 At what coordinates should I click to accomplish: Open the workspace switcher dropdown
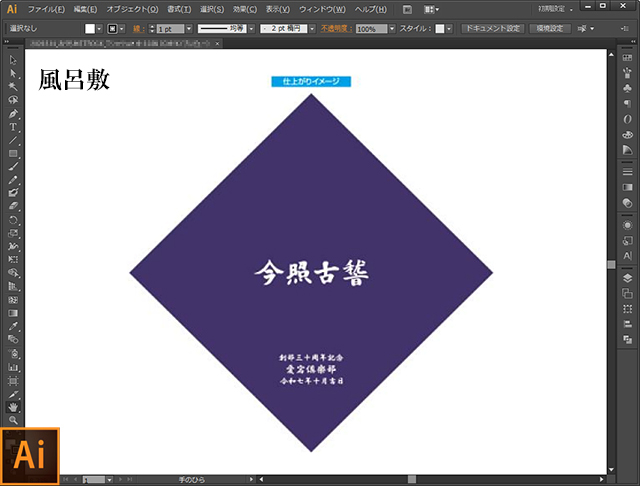(x=555, y=9)
